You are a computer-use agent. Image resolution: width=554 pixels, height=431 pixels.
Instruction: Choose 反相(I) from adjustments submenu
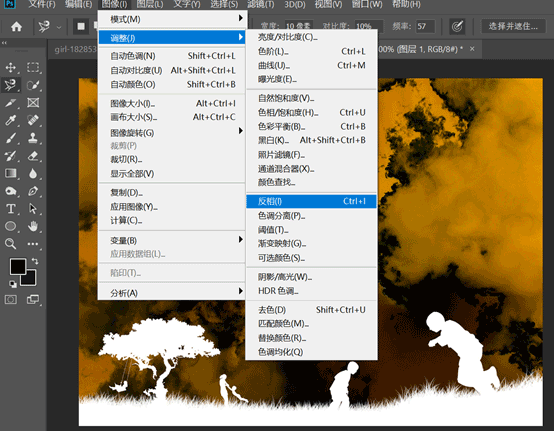tap(311, 201)
